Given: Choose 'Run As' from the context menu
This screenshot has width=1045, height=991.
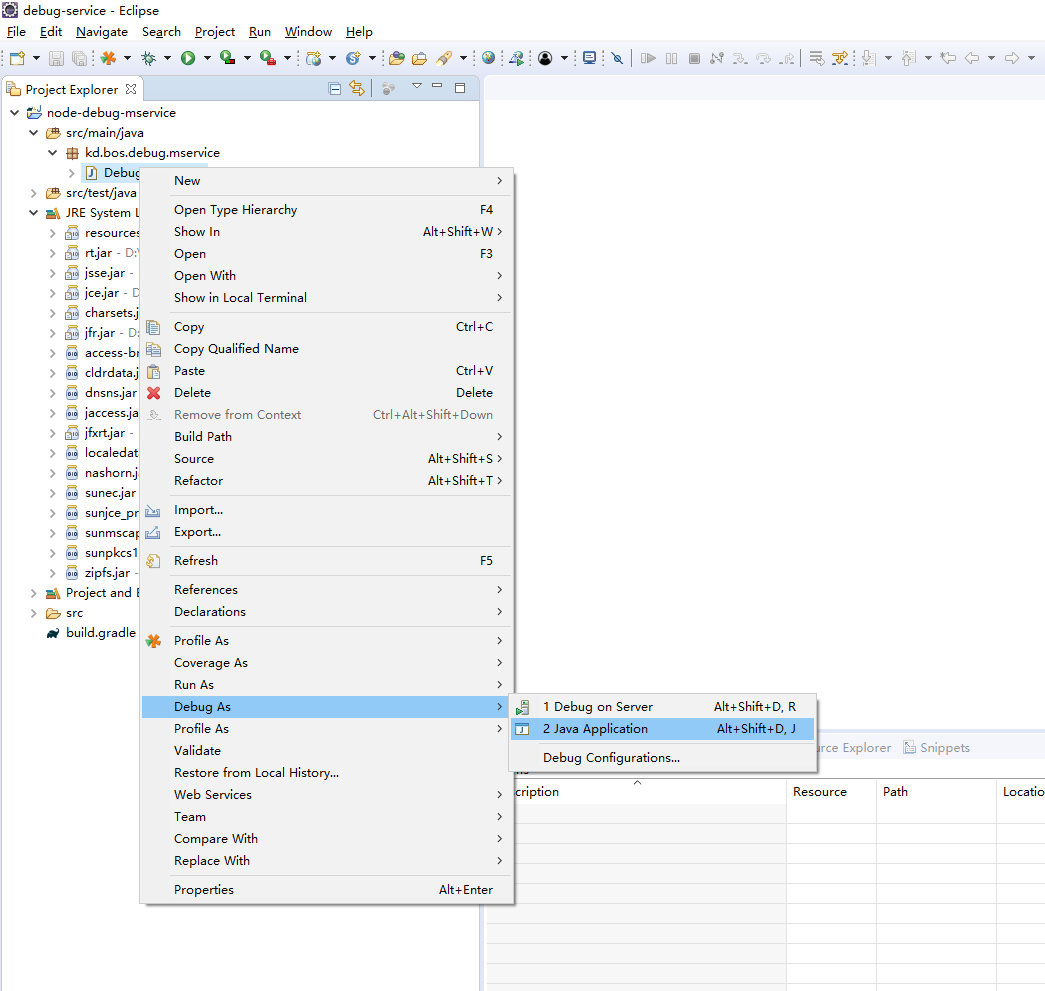Looking at the screenshot, I should (x=327, y=685).
